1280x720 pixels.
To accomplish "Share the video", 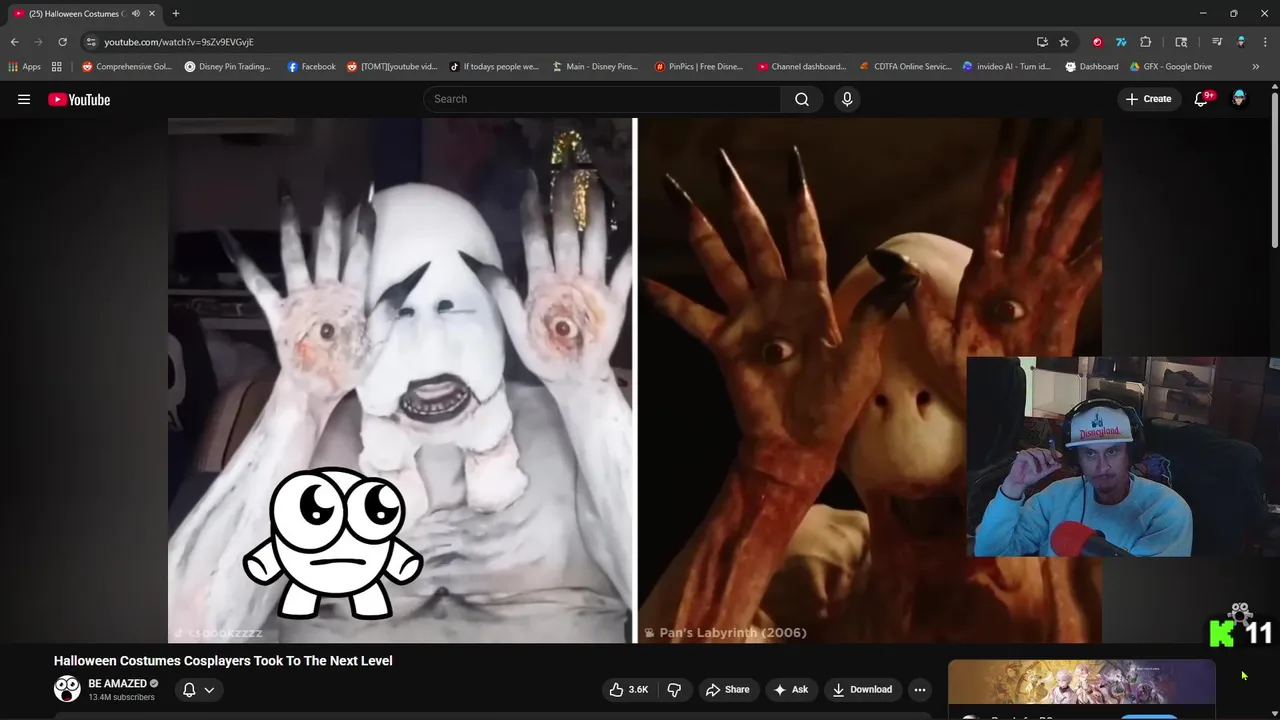I will pos(727,689).
